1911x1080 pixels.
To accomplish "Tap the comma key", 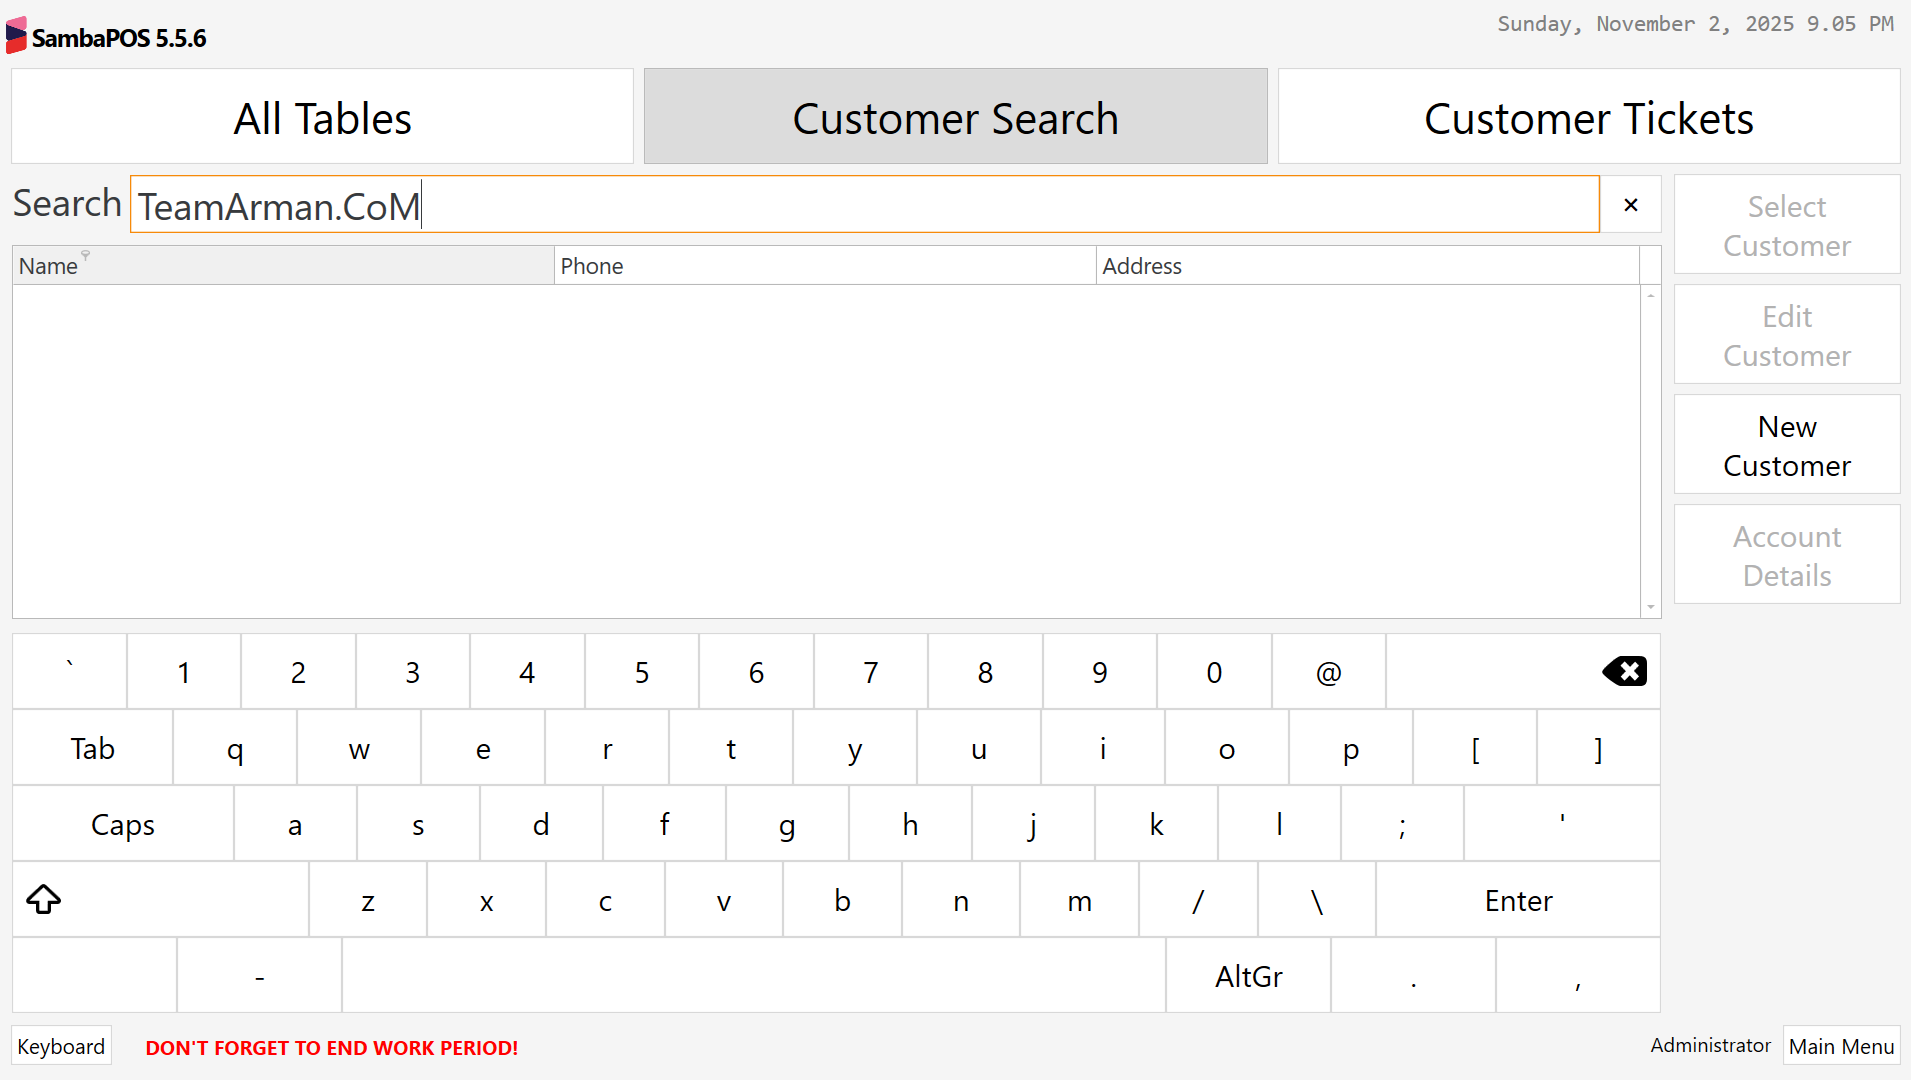I will click(1578, 976).
